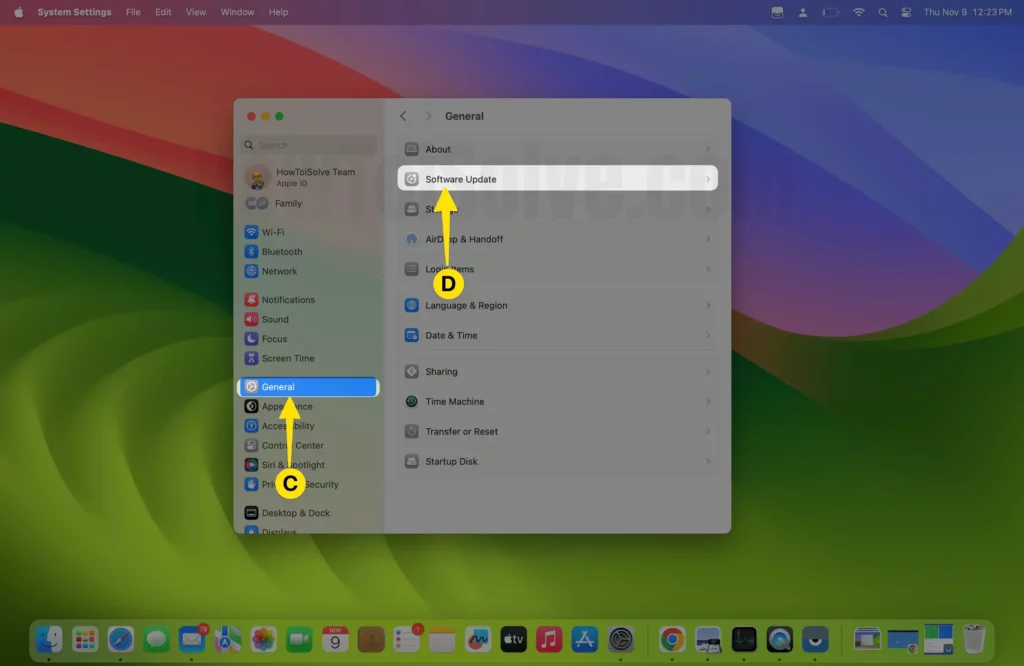Click the Language & Region globe icon
Screen dimensions: 1024x666
click(412, 306)
